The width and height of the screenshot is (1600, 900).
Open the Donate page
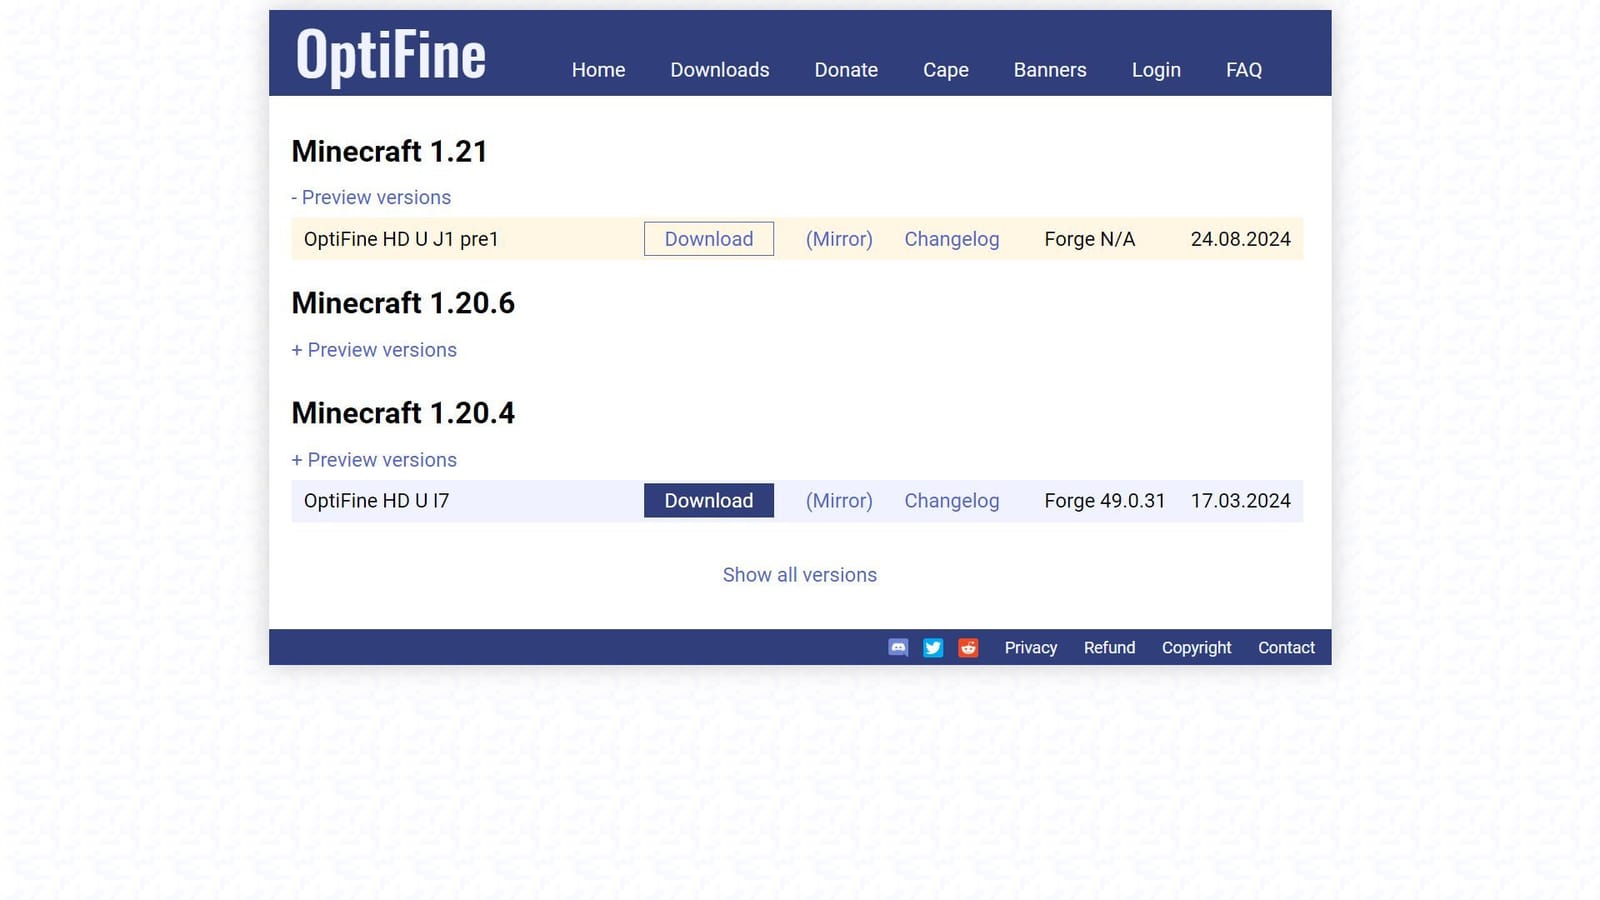pos(846,70)
